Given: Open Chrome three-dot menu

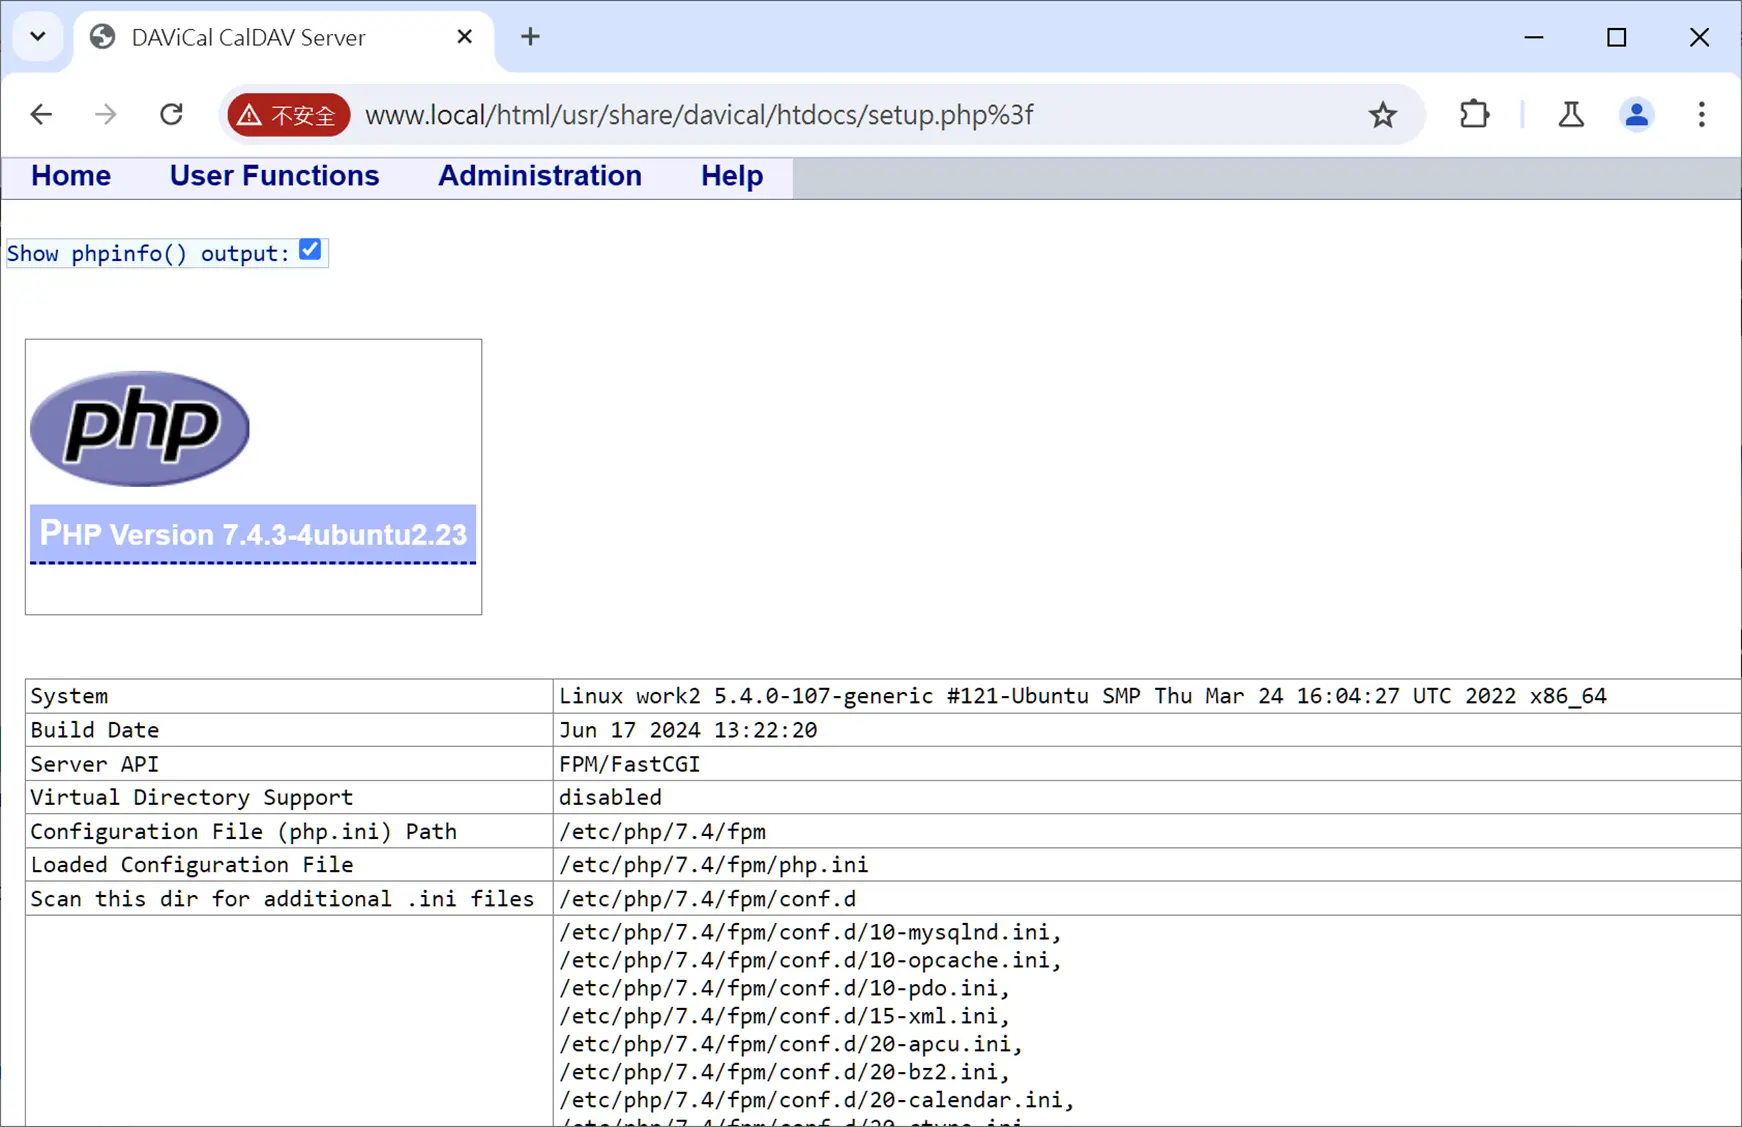Looking at the screenshot, I should [x=1701, y=115].
